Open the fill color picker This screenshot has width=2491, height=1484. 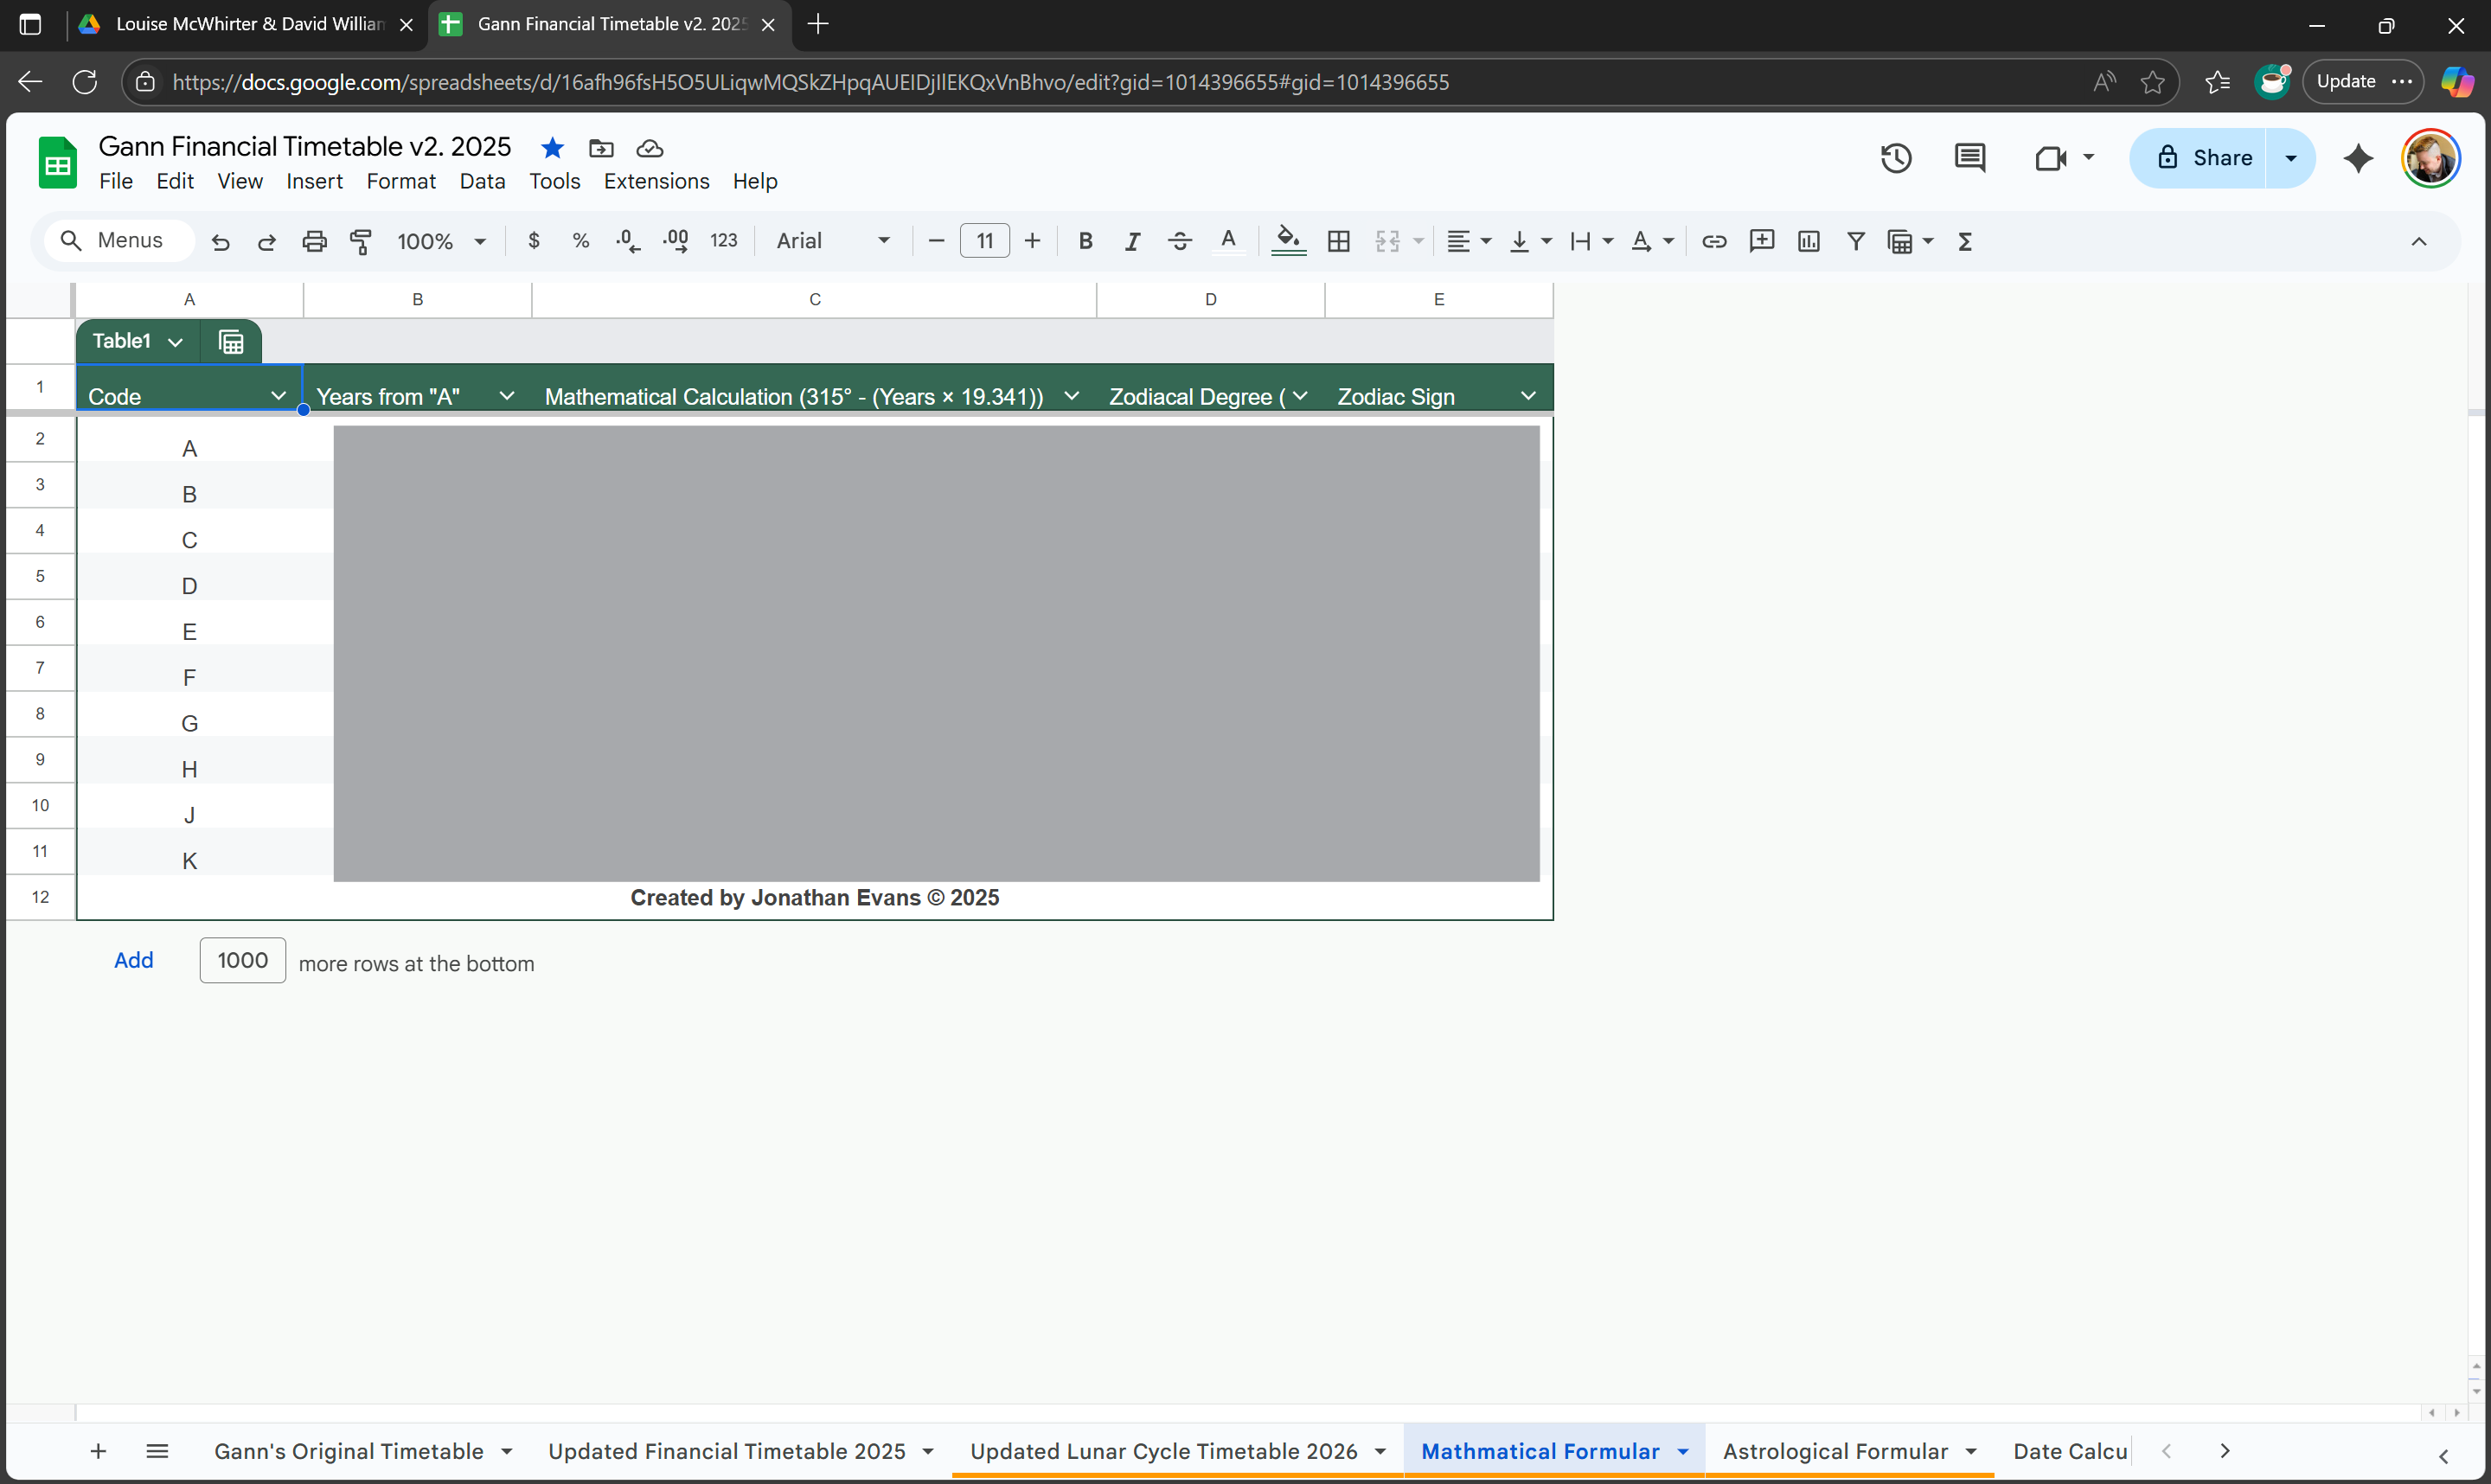1288,241
